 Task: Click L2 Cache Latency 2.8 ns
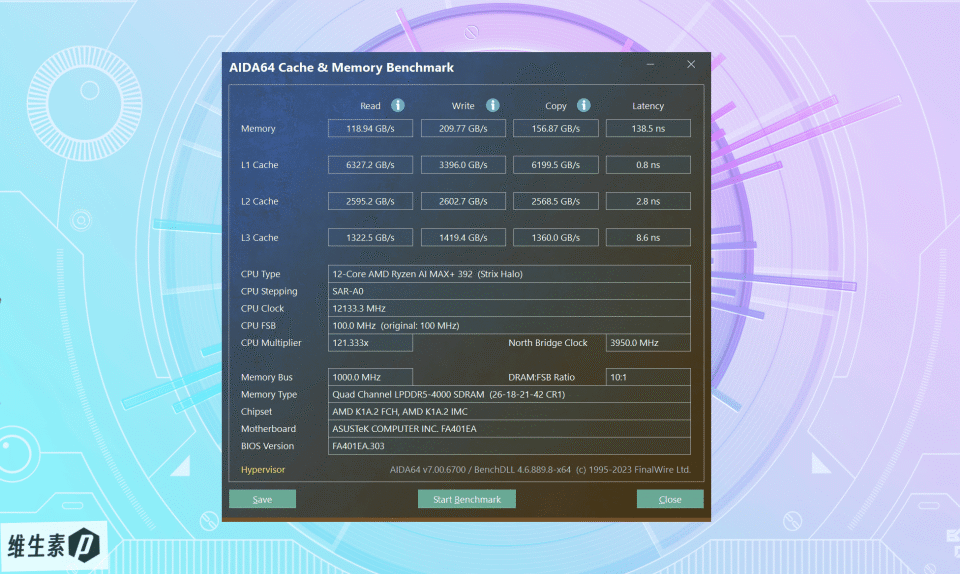[x=648, y=201]
